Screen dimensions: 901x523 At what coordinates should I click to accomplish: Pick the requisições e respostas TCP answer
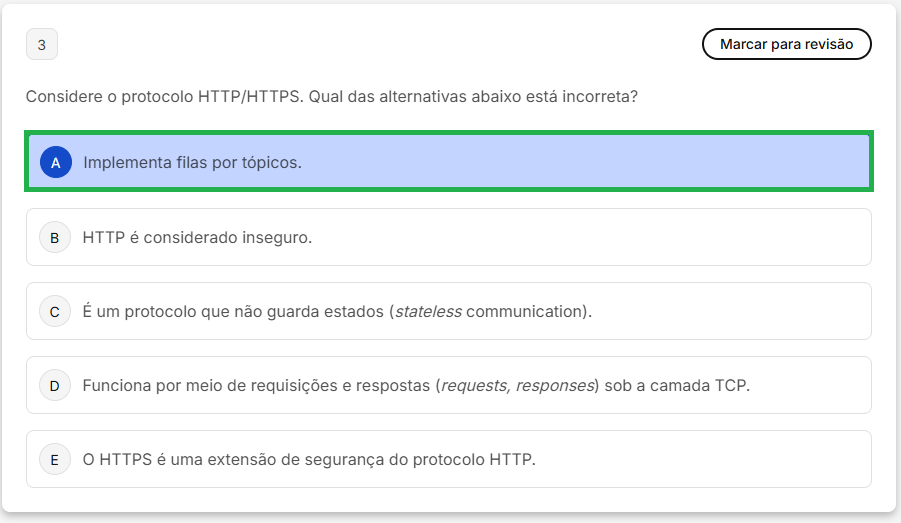click(416, 386)
